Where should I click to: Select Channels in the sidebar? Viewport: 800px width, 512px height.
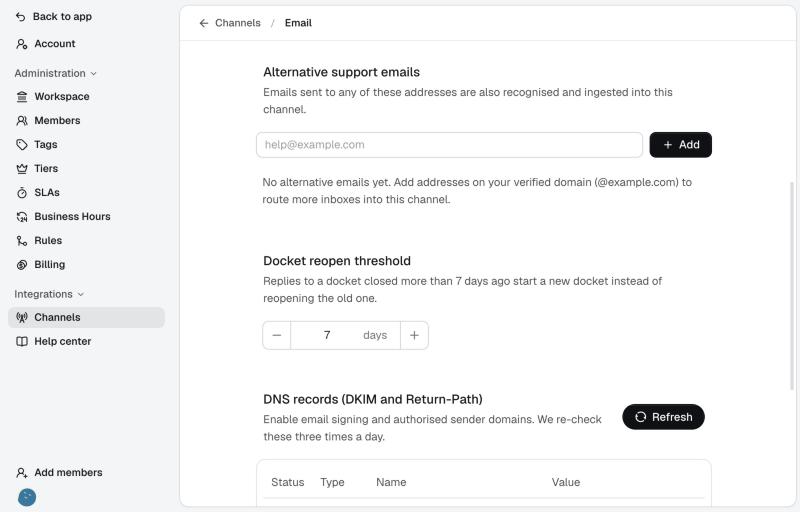(86, 317)
